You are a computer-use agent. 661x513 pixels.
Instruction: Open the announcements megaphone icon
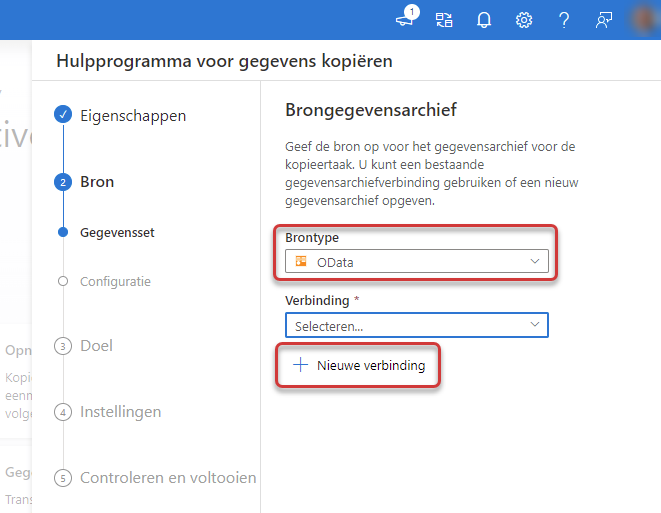pyautogui.click(x=406, y=18)
